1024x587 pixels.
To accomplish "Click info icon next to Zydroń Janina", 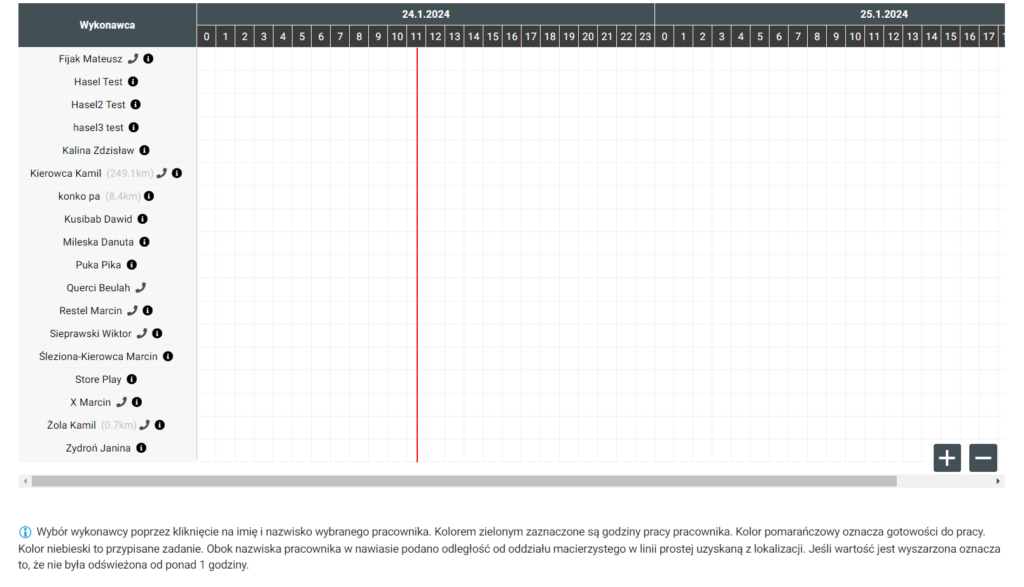I will 141,448.
